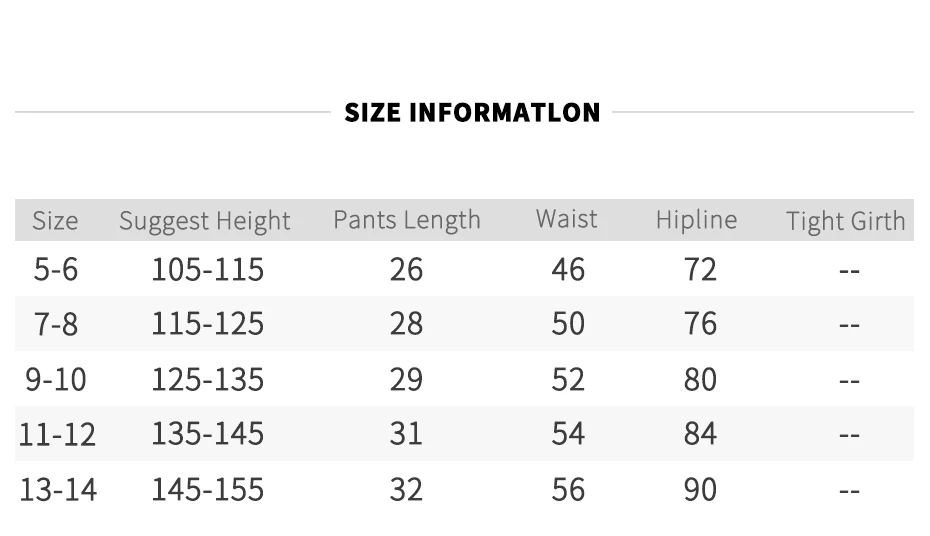Screen dimensions: 930x536
Task: Select pants length value 28
Action: 406,324
